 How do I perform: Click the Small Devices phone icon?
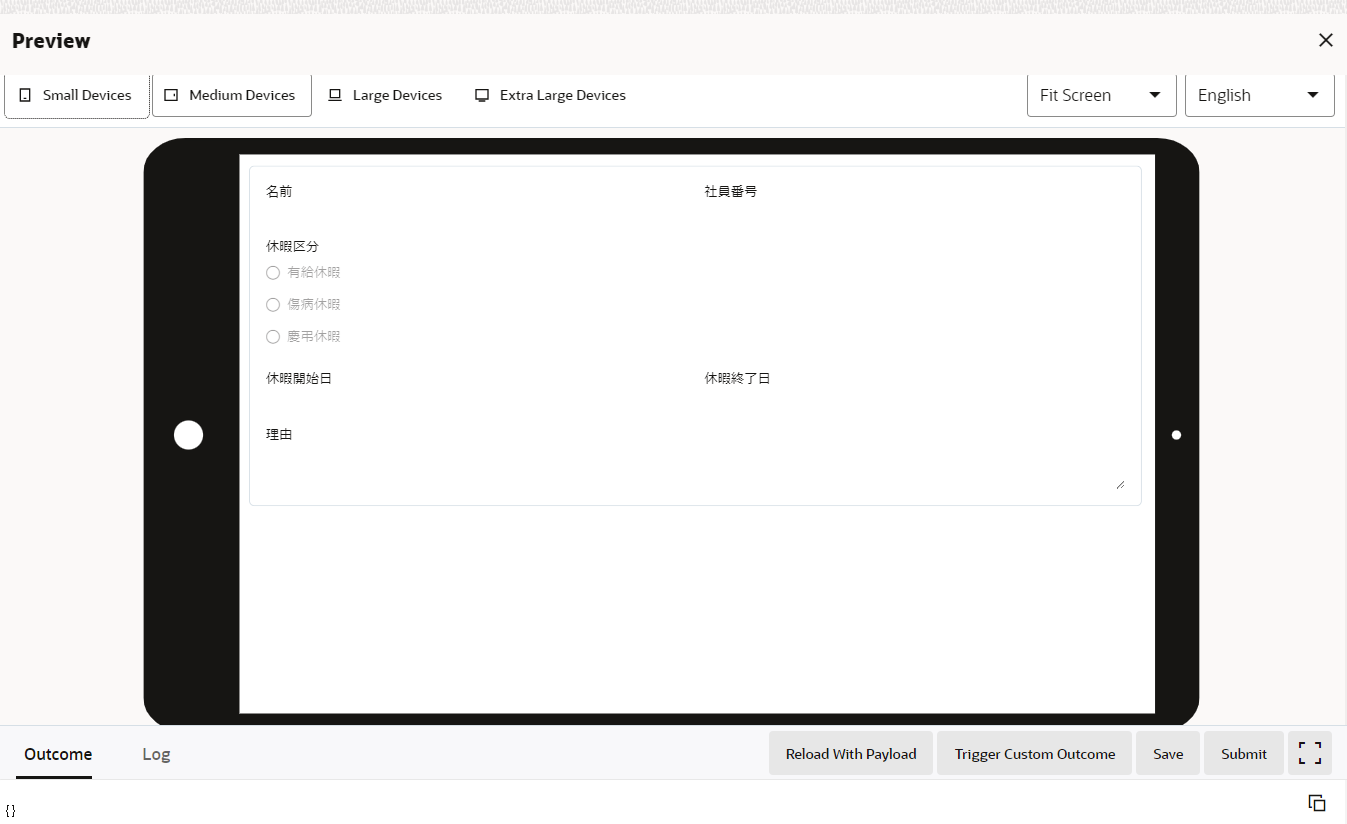(x=25, y=96)
